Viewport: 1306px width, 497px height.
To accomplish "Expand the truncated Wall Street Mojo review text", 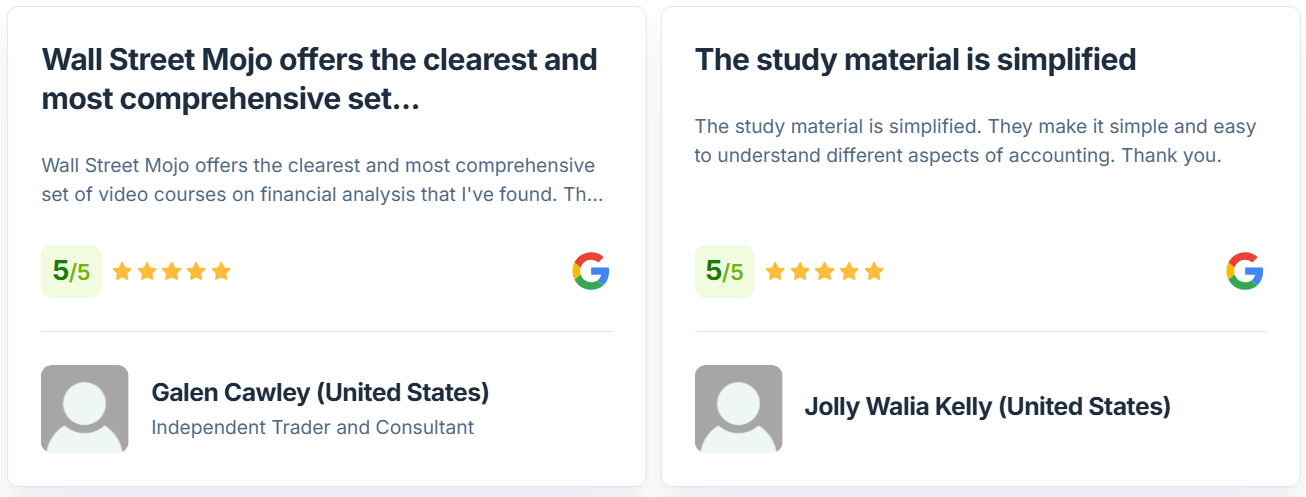I will [322, 180].
